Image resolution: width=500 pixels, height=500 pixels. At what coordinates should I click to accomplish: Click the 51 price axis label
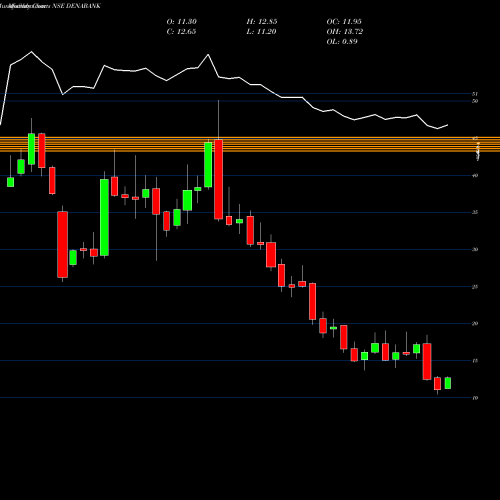pyautogui.click(x=475, y=94)
